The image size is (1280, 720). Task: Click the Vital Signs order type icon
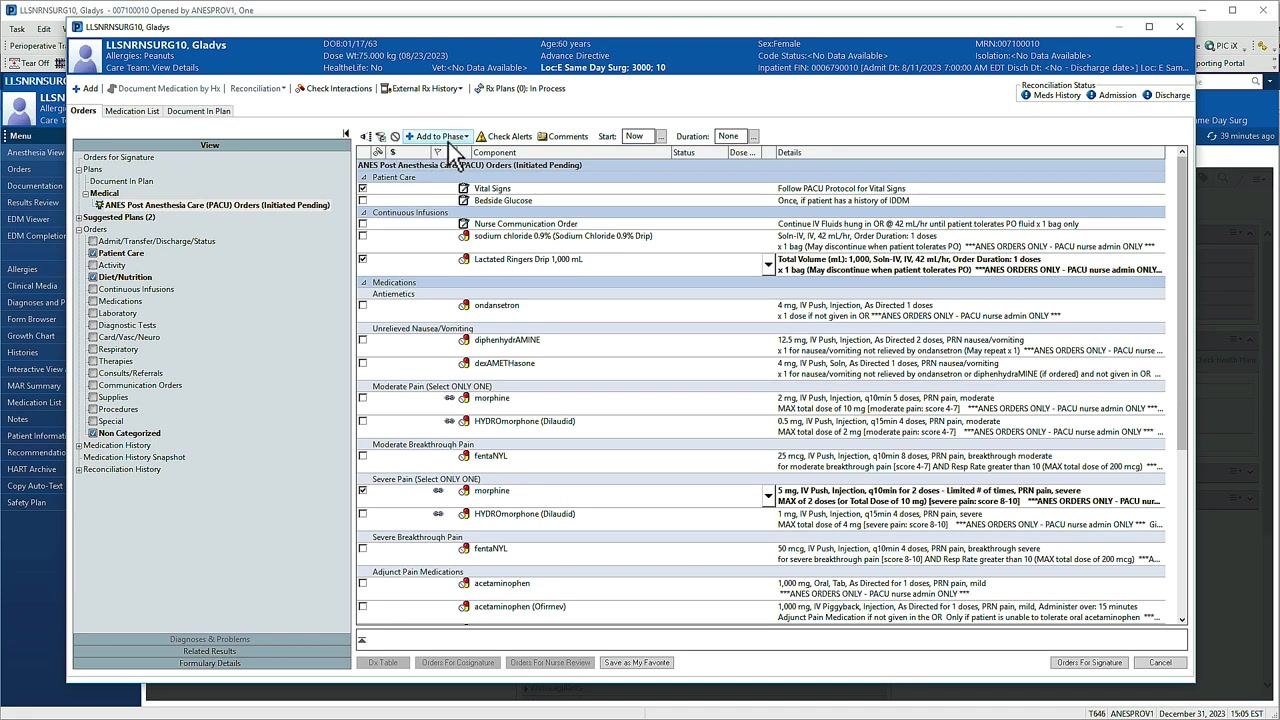pos(464,188)
